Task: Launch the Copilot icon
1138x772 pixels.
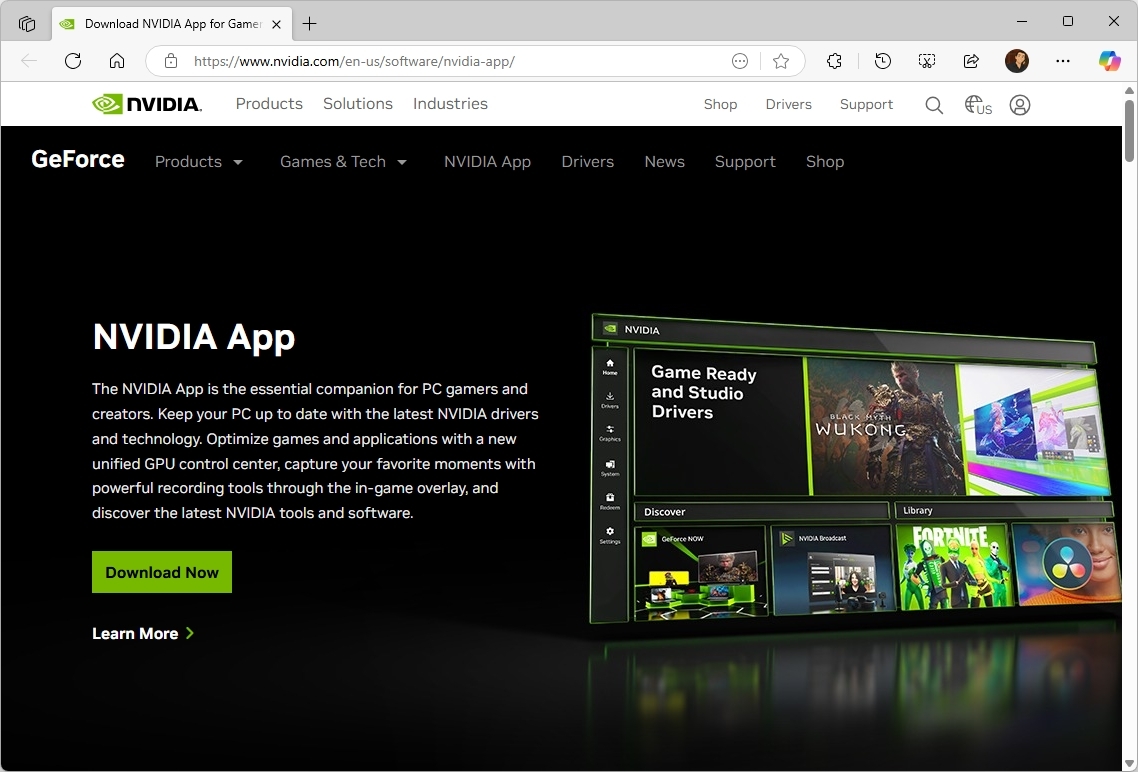Action: click(1109, 61)
